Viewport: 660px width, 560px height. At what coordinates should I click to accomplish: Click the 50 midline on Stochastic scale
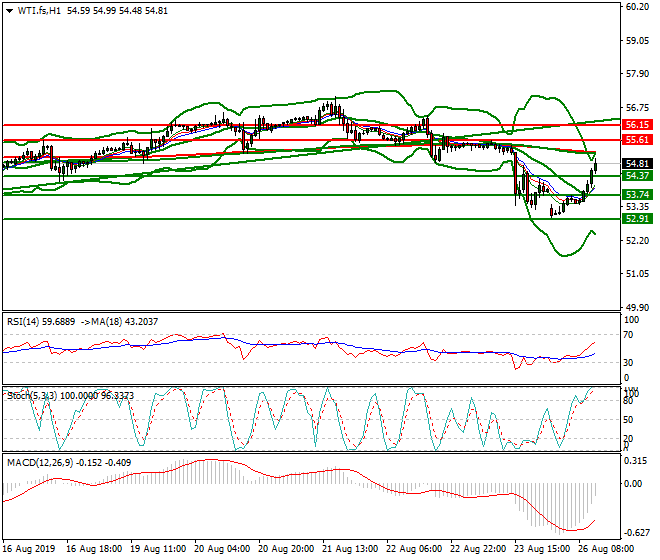coord(628,420)
